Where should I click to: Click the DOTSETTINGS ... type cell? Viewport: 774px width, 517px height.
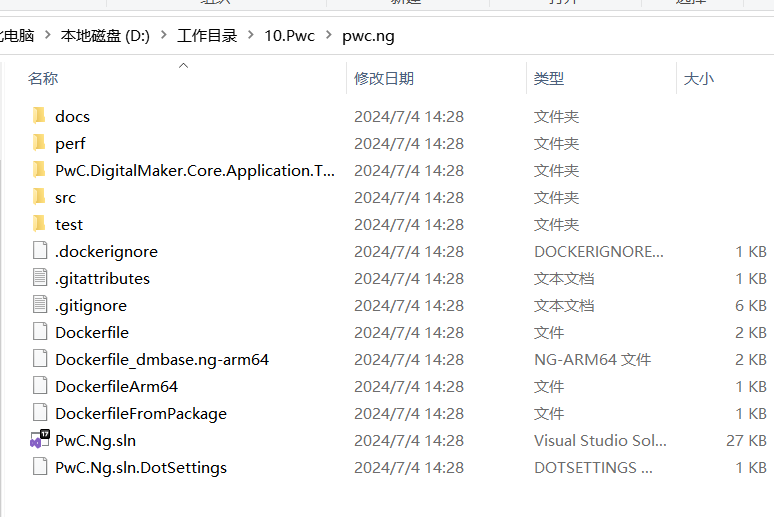593,468
